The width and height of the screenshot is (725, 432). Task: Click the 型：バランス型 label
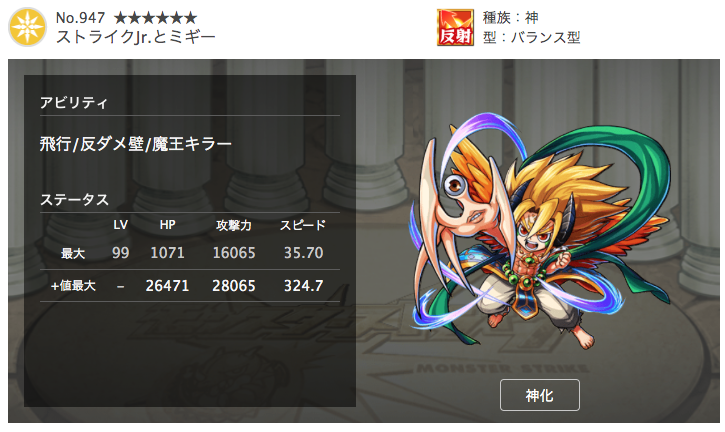click(x=532, y=37)
